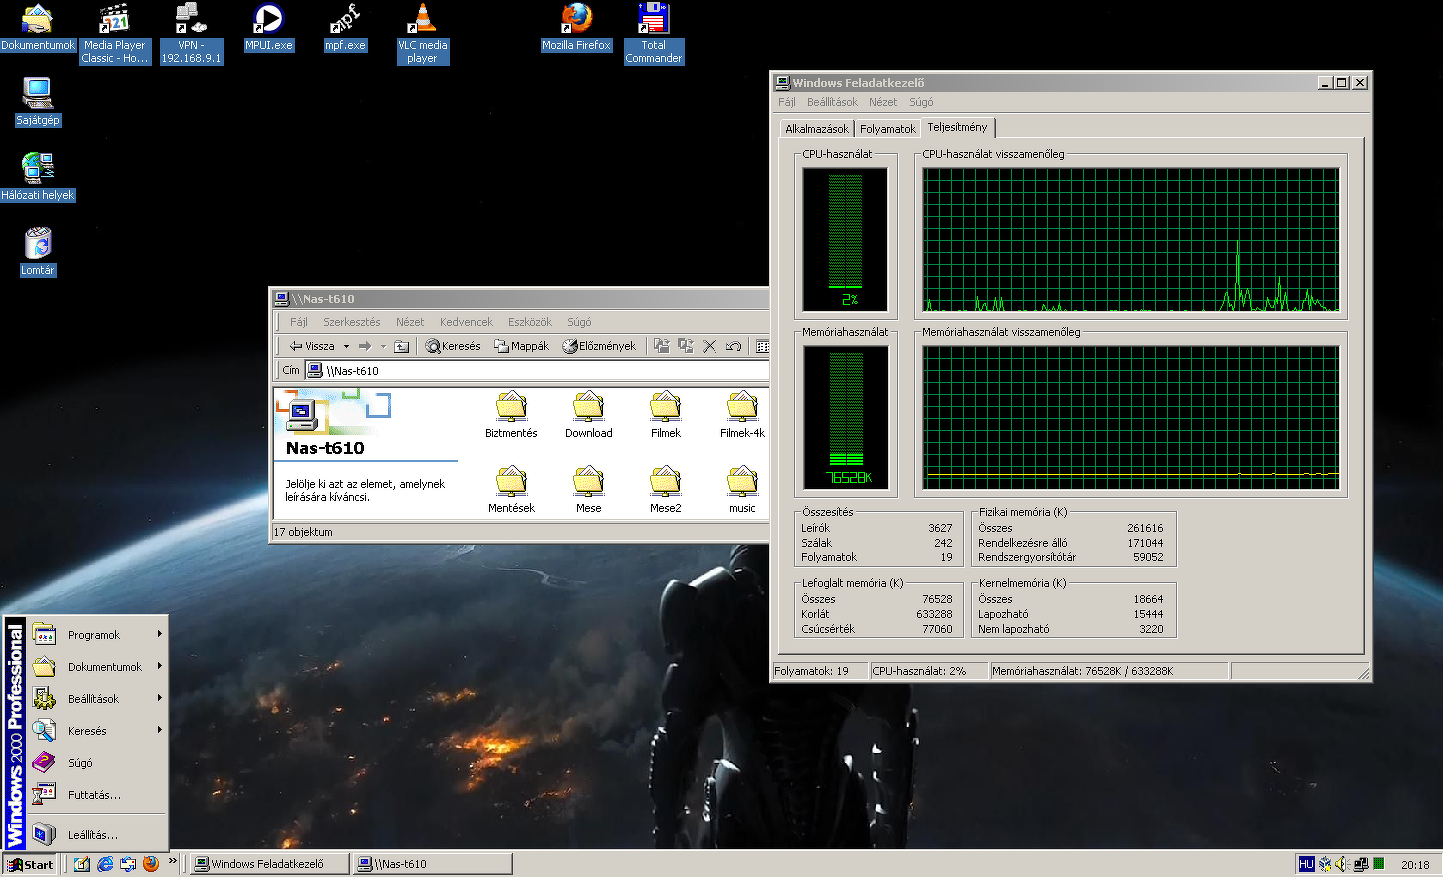
Task: Open the Súgó menu in Task Manager
Action: (x=921, y=102)
